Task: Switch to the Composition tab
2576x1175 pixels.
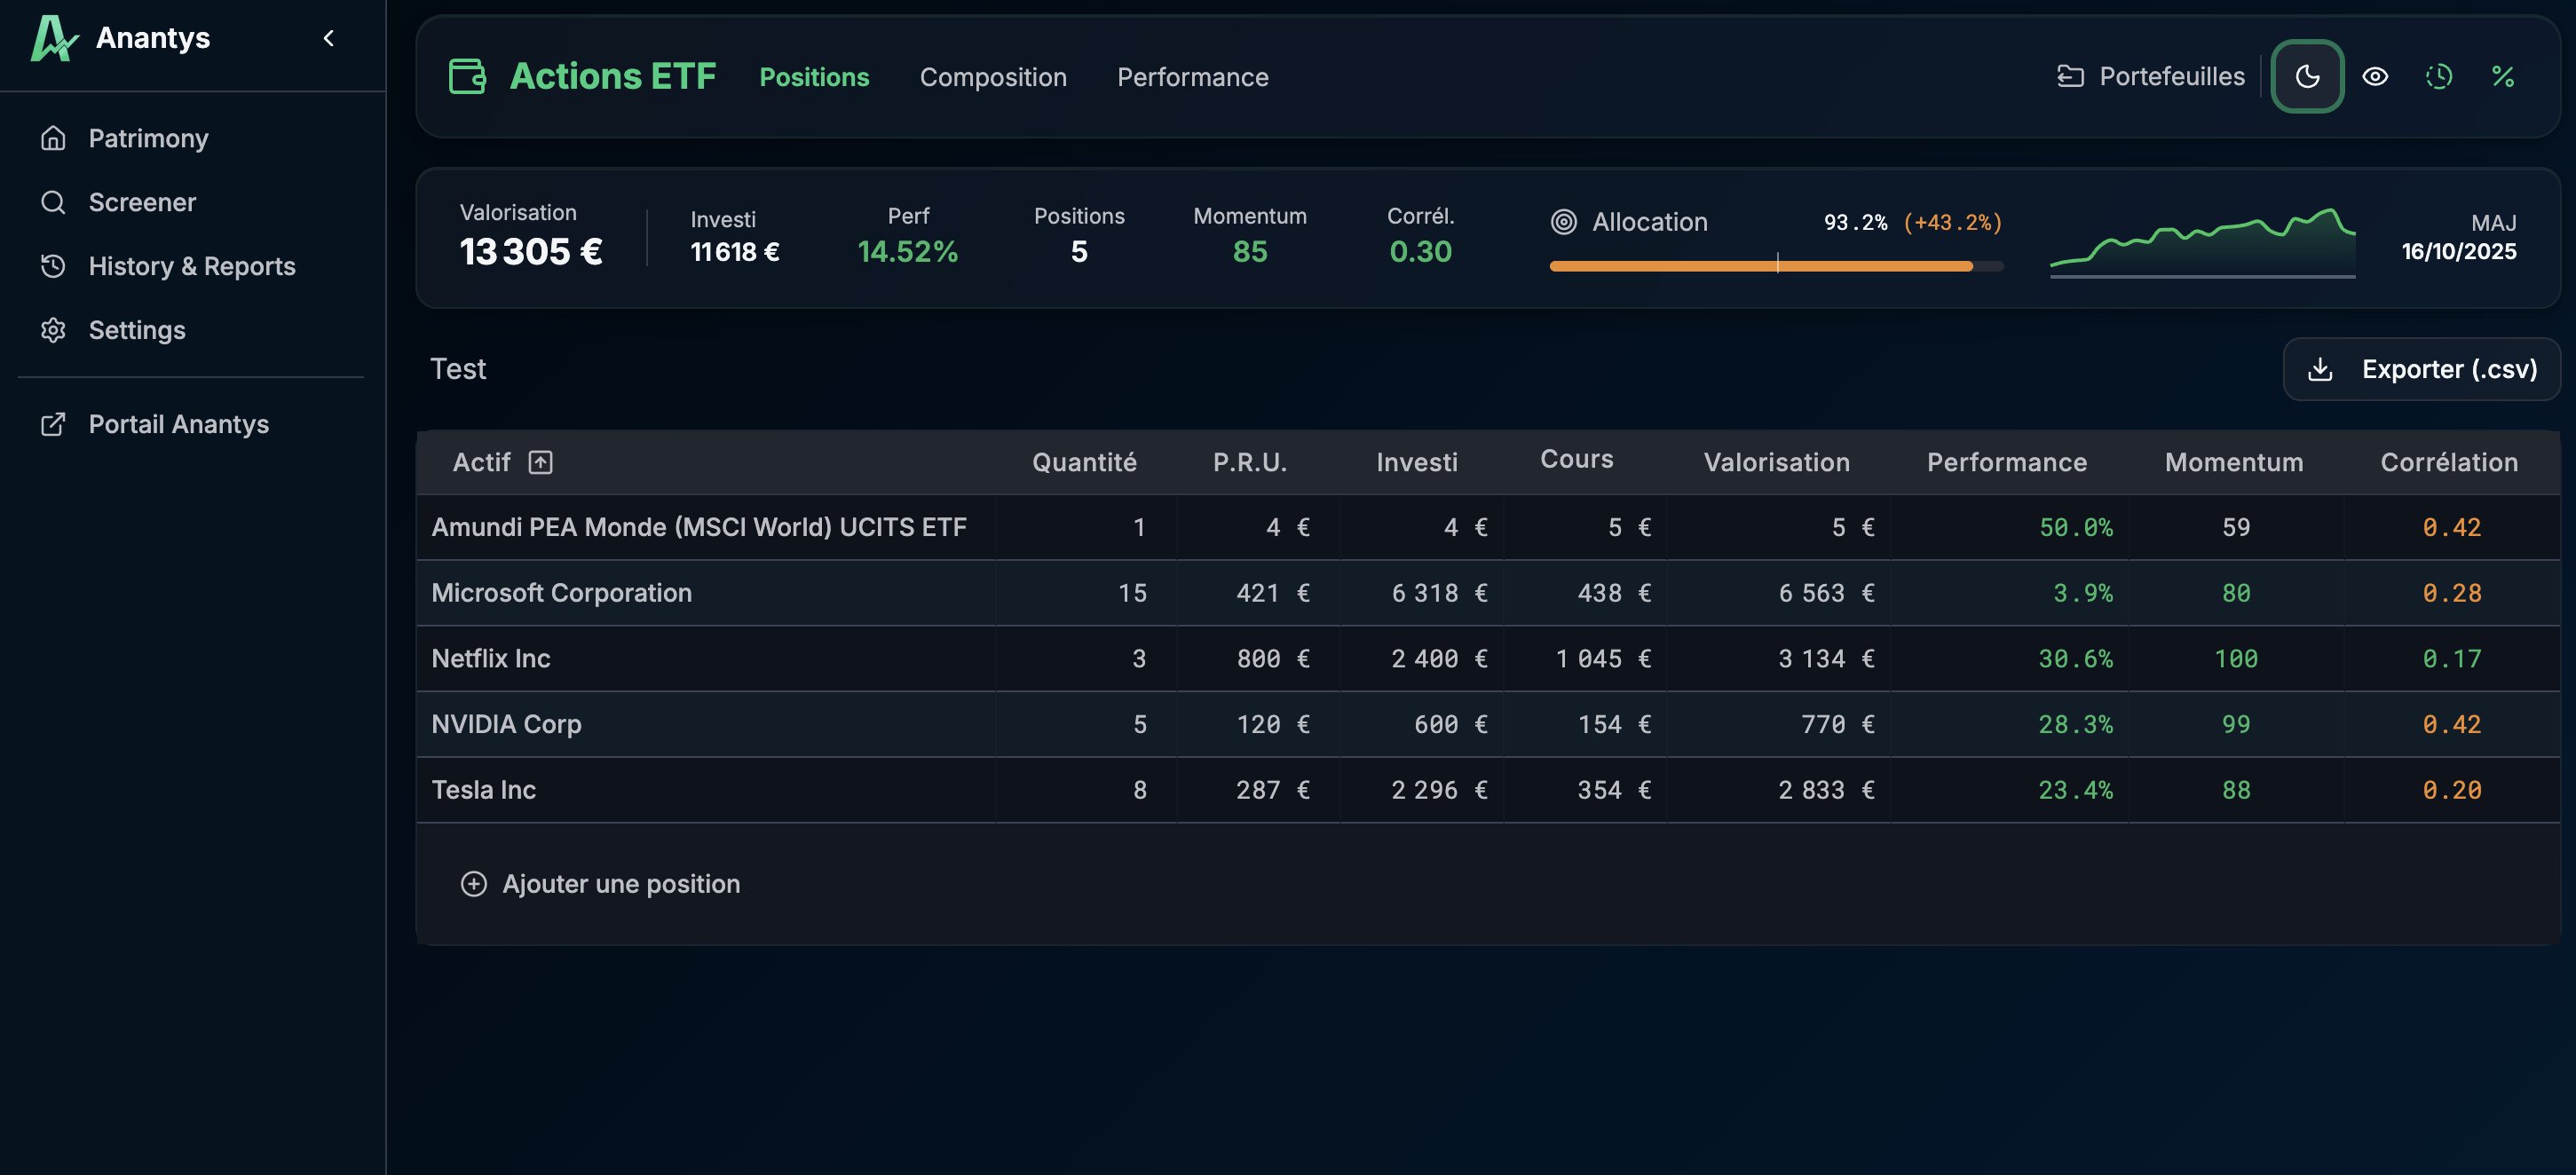Action: coord(992,77)
